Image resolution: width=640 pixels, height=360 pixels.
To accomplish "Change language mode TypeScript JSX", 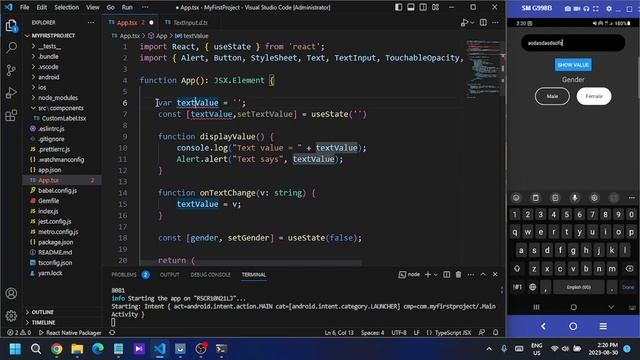I will point(453,333).
